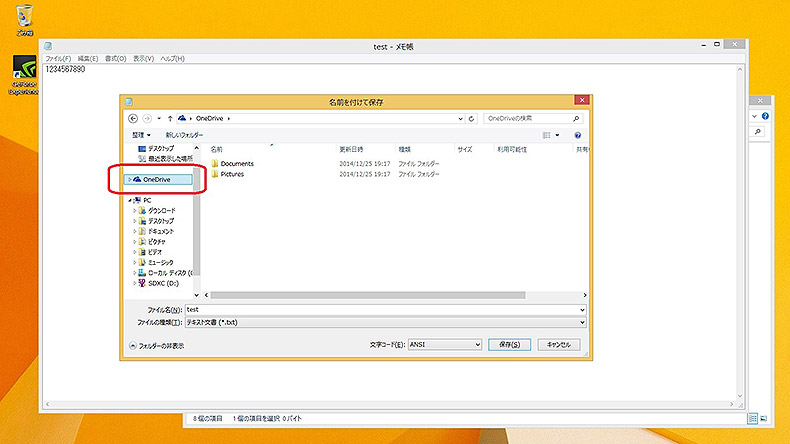This screenshot has width=790, height=444.
Task: Collapse the folder pane with フォルダーの非表示
Action: tap(157, 346)
